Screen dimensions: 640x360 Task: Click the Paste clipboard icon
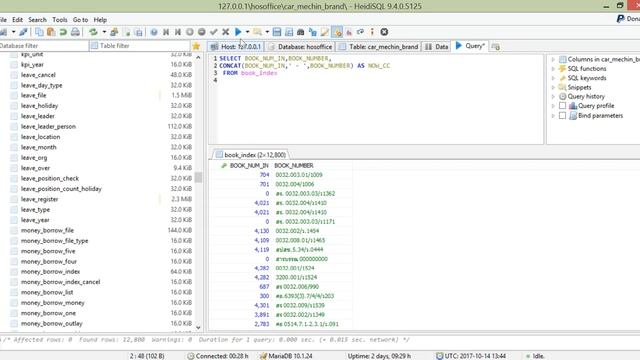click(51, 32)
